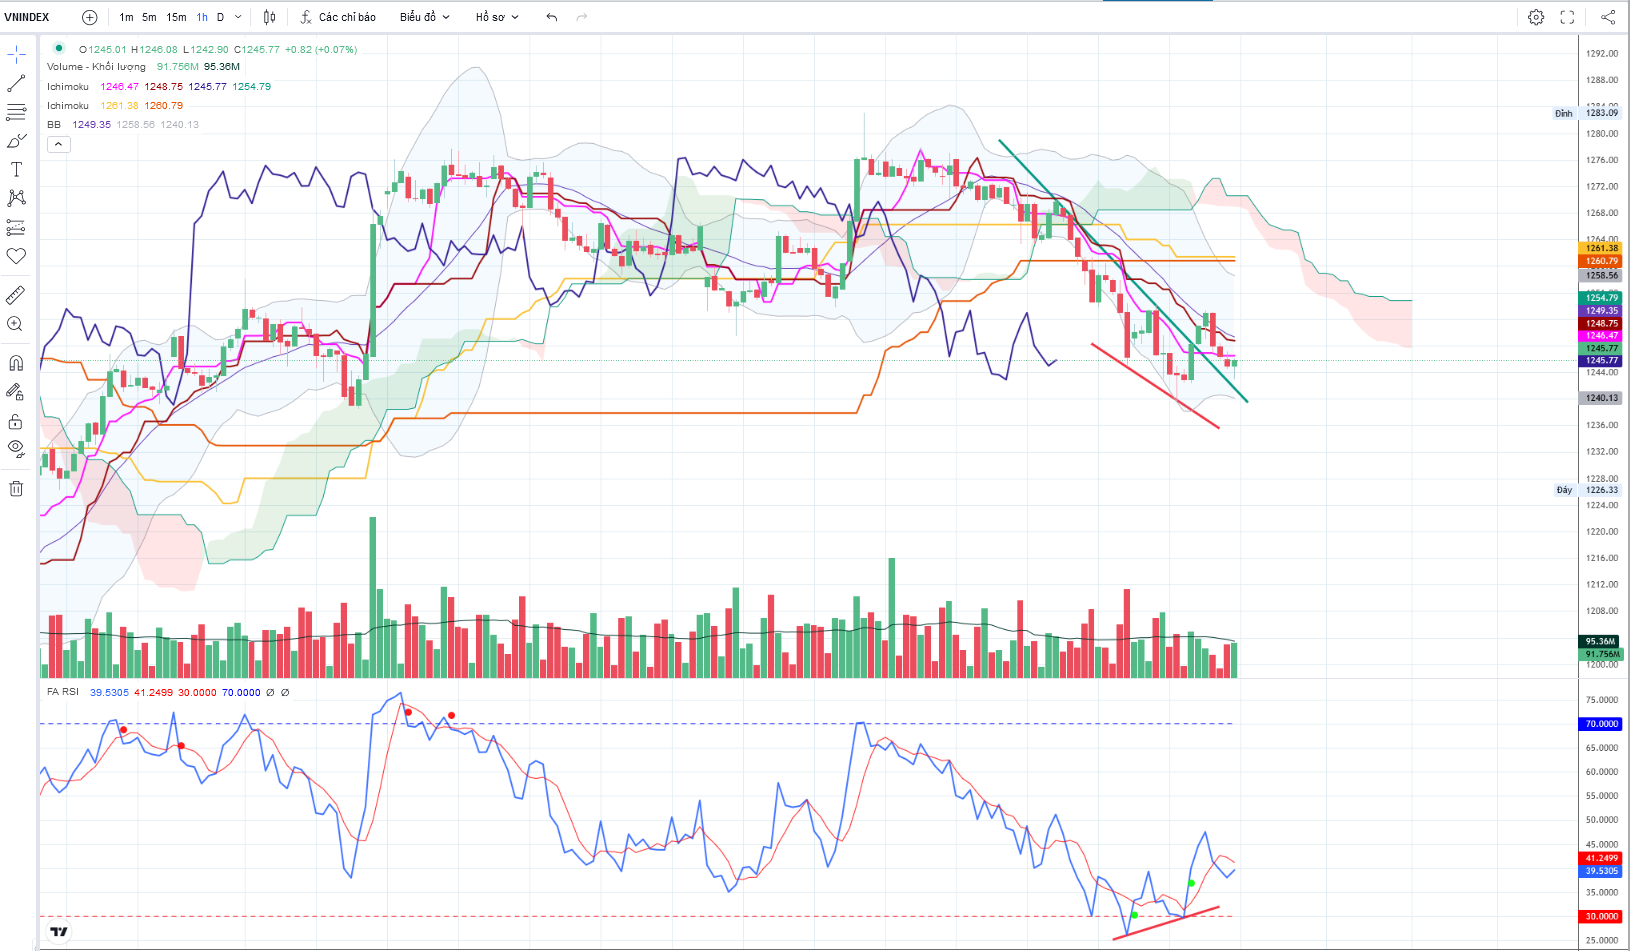The width and height of the screenshot is (1630, 951).
Task: Click the gray 1258.56 price tag
Action: pos(1601,275)
